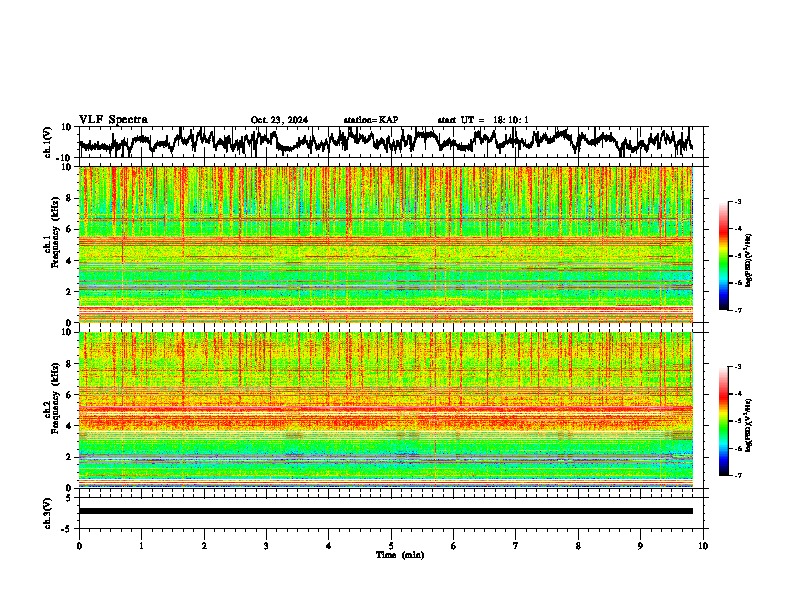Click the "8" frequency tick of ch.1 spectrogram
792x612 pixels.
coord(69,198)
